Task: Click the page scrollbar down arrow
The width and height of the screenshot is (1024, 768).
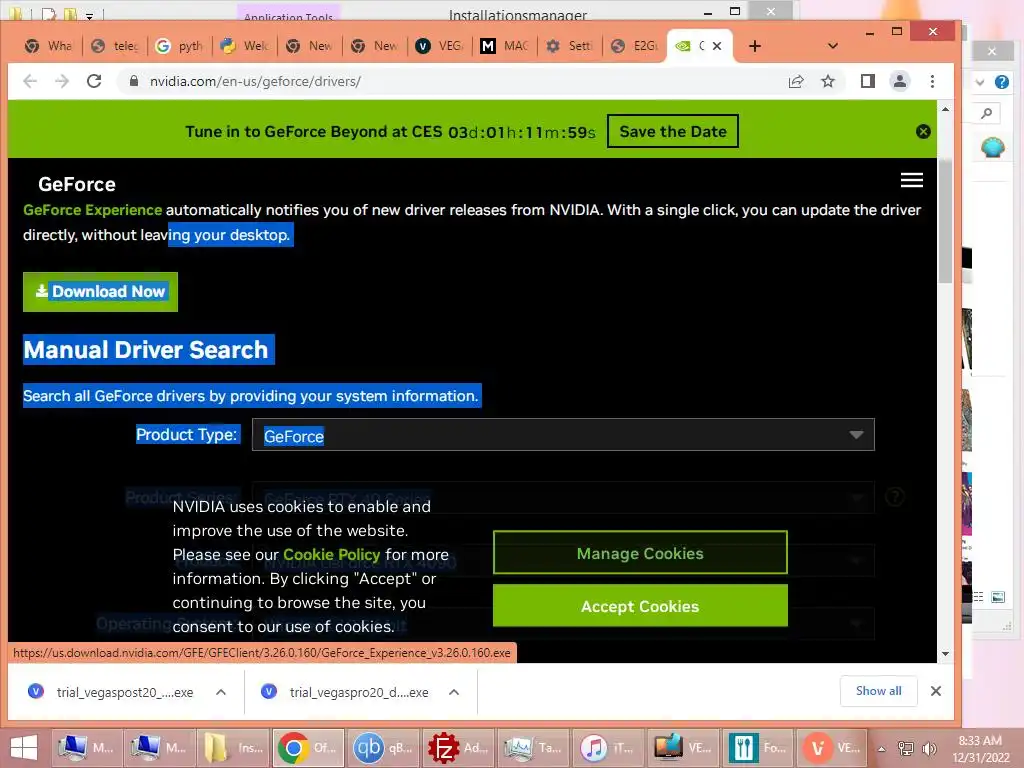Action: click(x=945, y=654)
